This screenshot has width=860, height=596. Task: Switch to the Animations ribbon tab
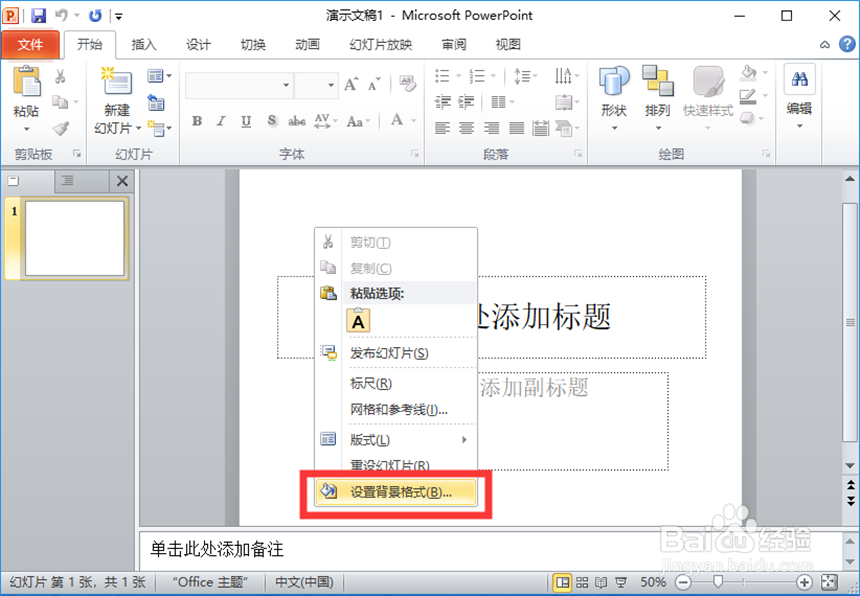coord(307,44)
